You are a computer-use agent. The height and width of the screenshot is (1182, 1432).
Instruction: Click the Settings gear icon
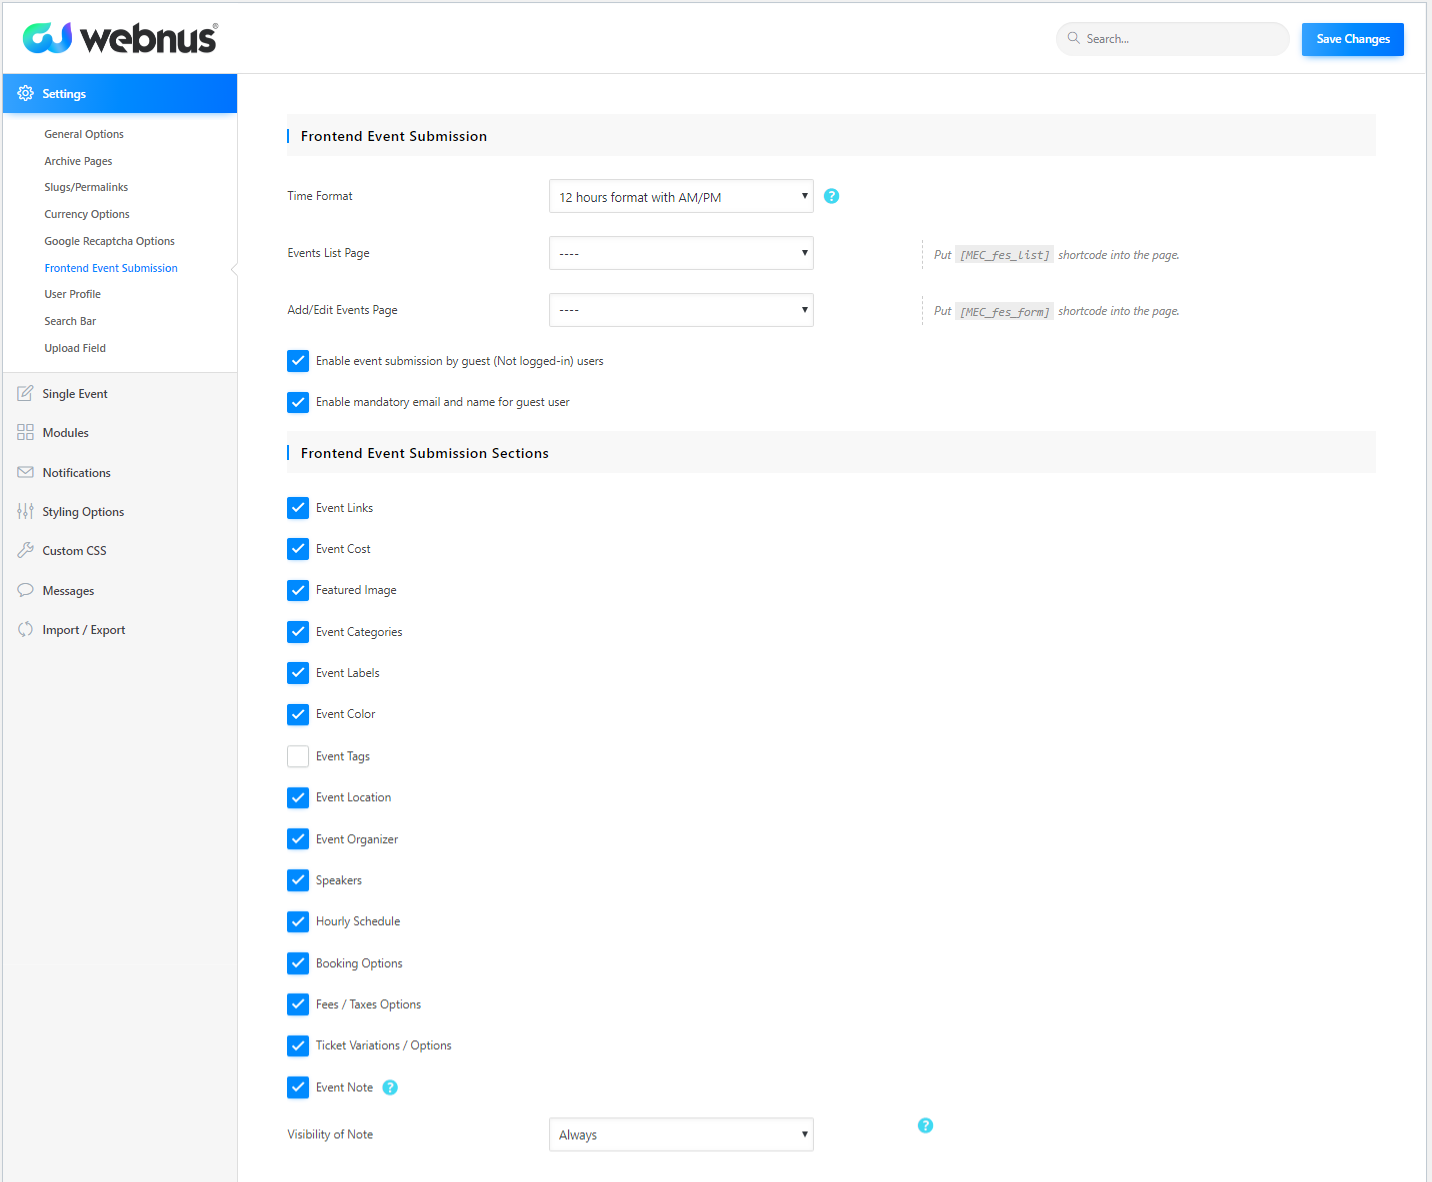tap(26, 93)
